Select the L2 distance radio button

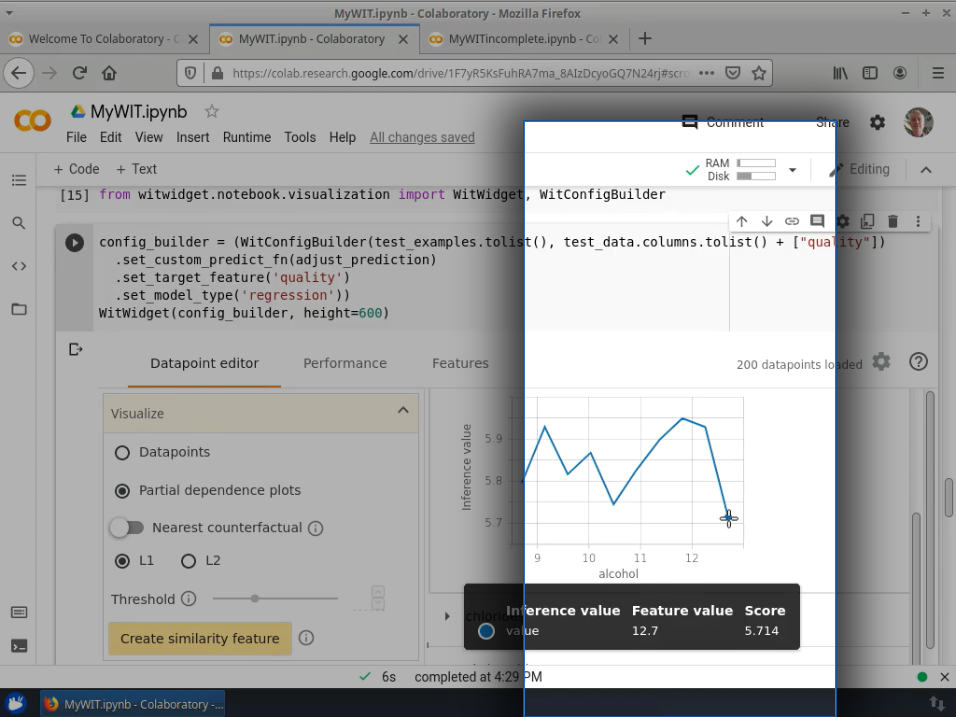[x=188, y=561]
